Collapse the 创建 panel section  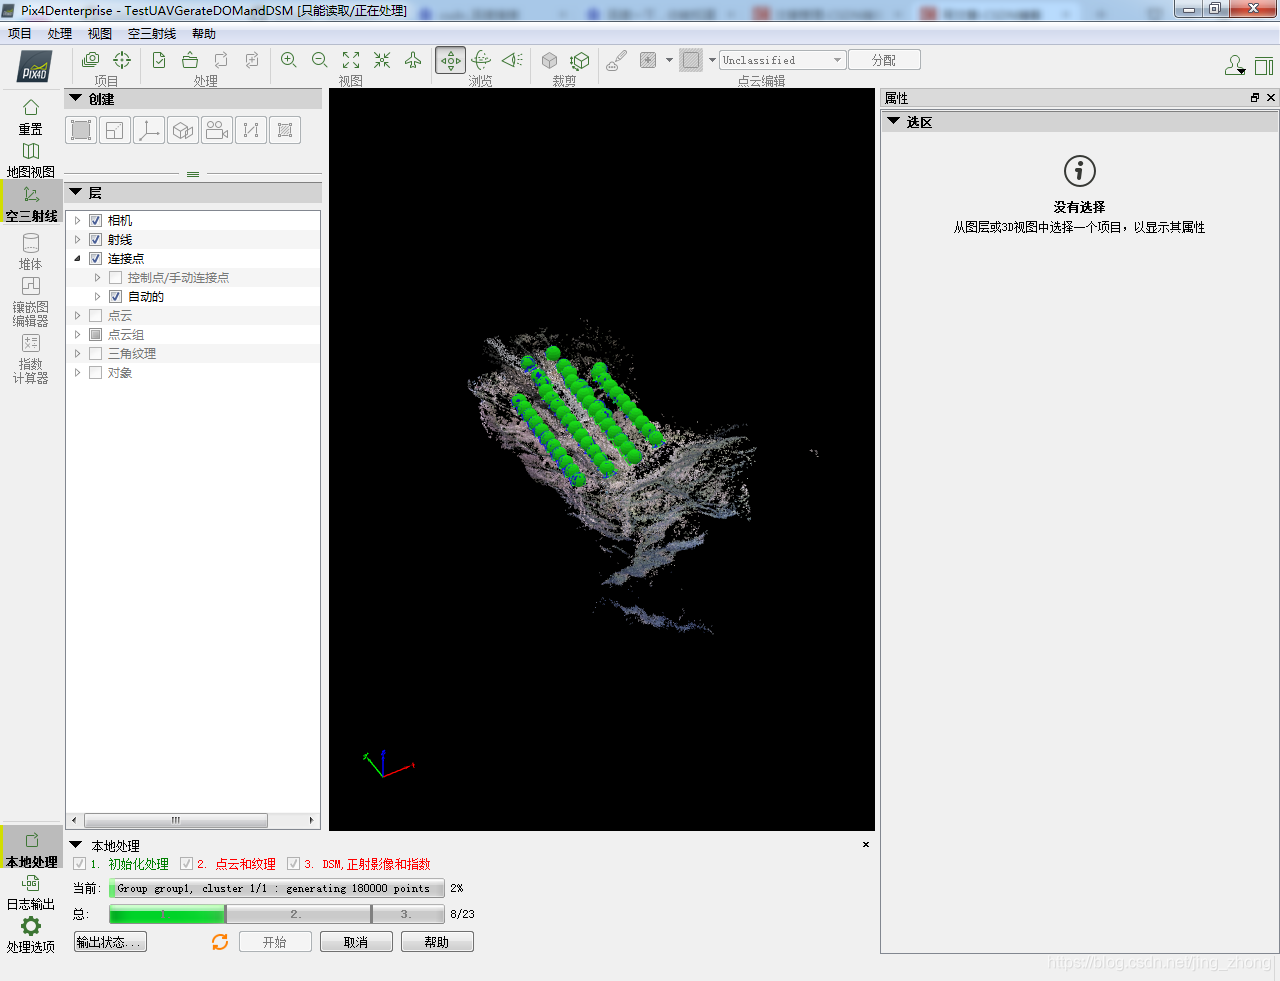75,98
